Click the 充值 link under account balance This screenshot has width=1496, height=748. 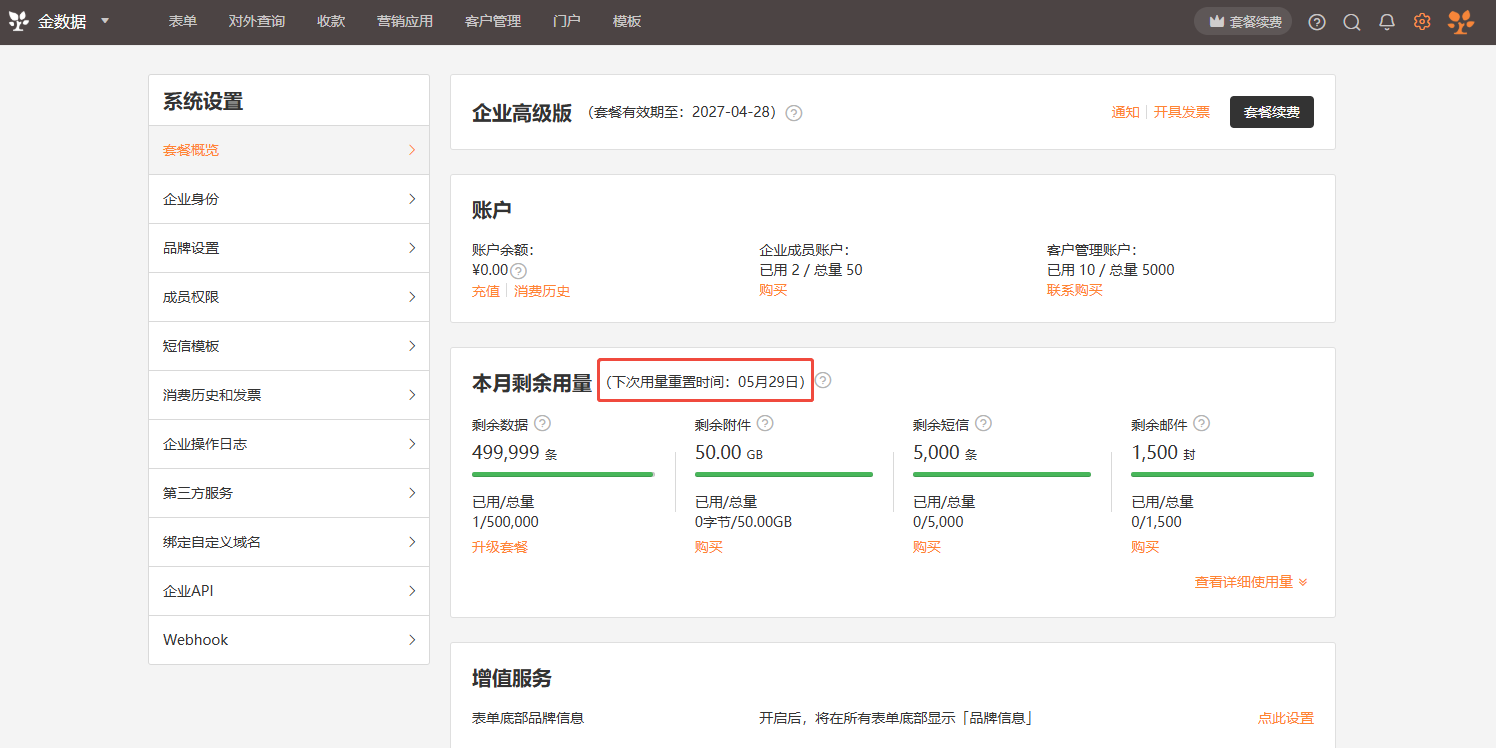486,291
